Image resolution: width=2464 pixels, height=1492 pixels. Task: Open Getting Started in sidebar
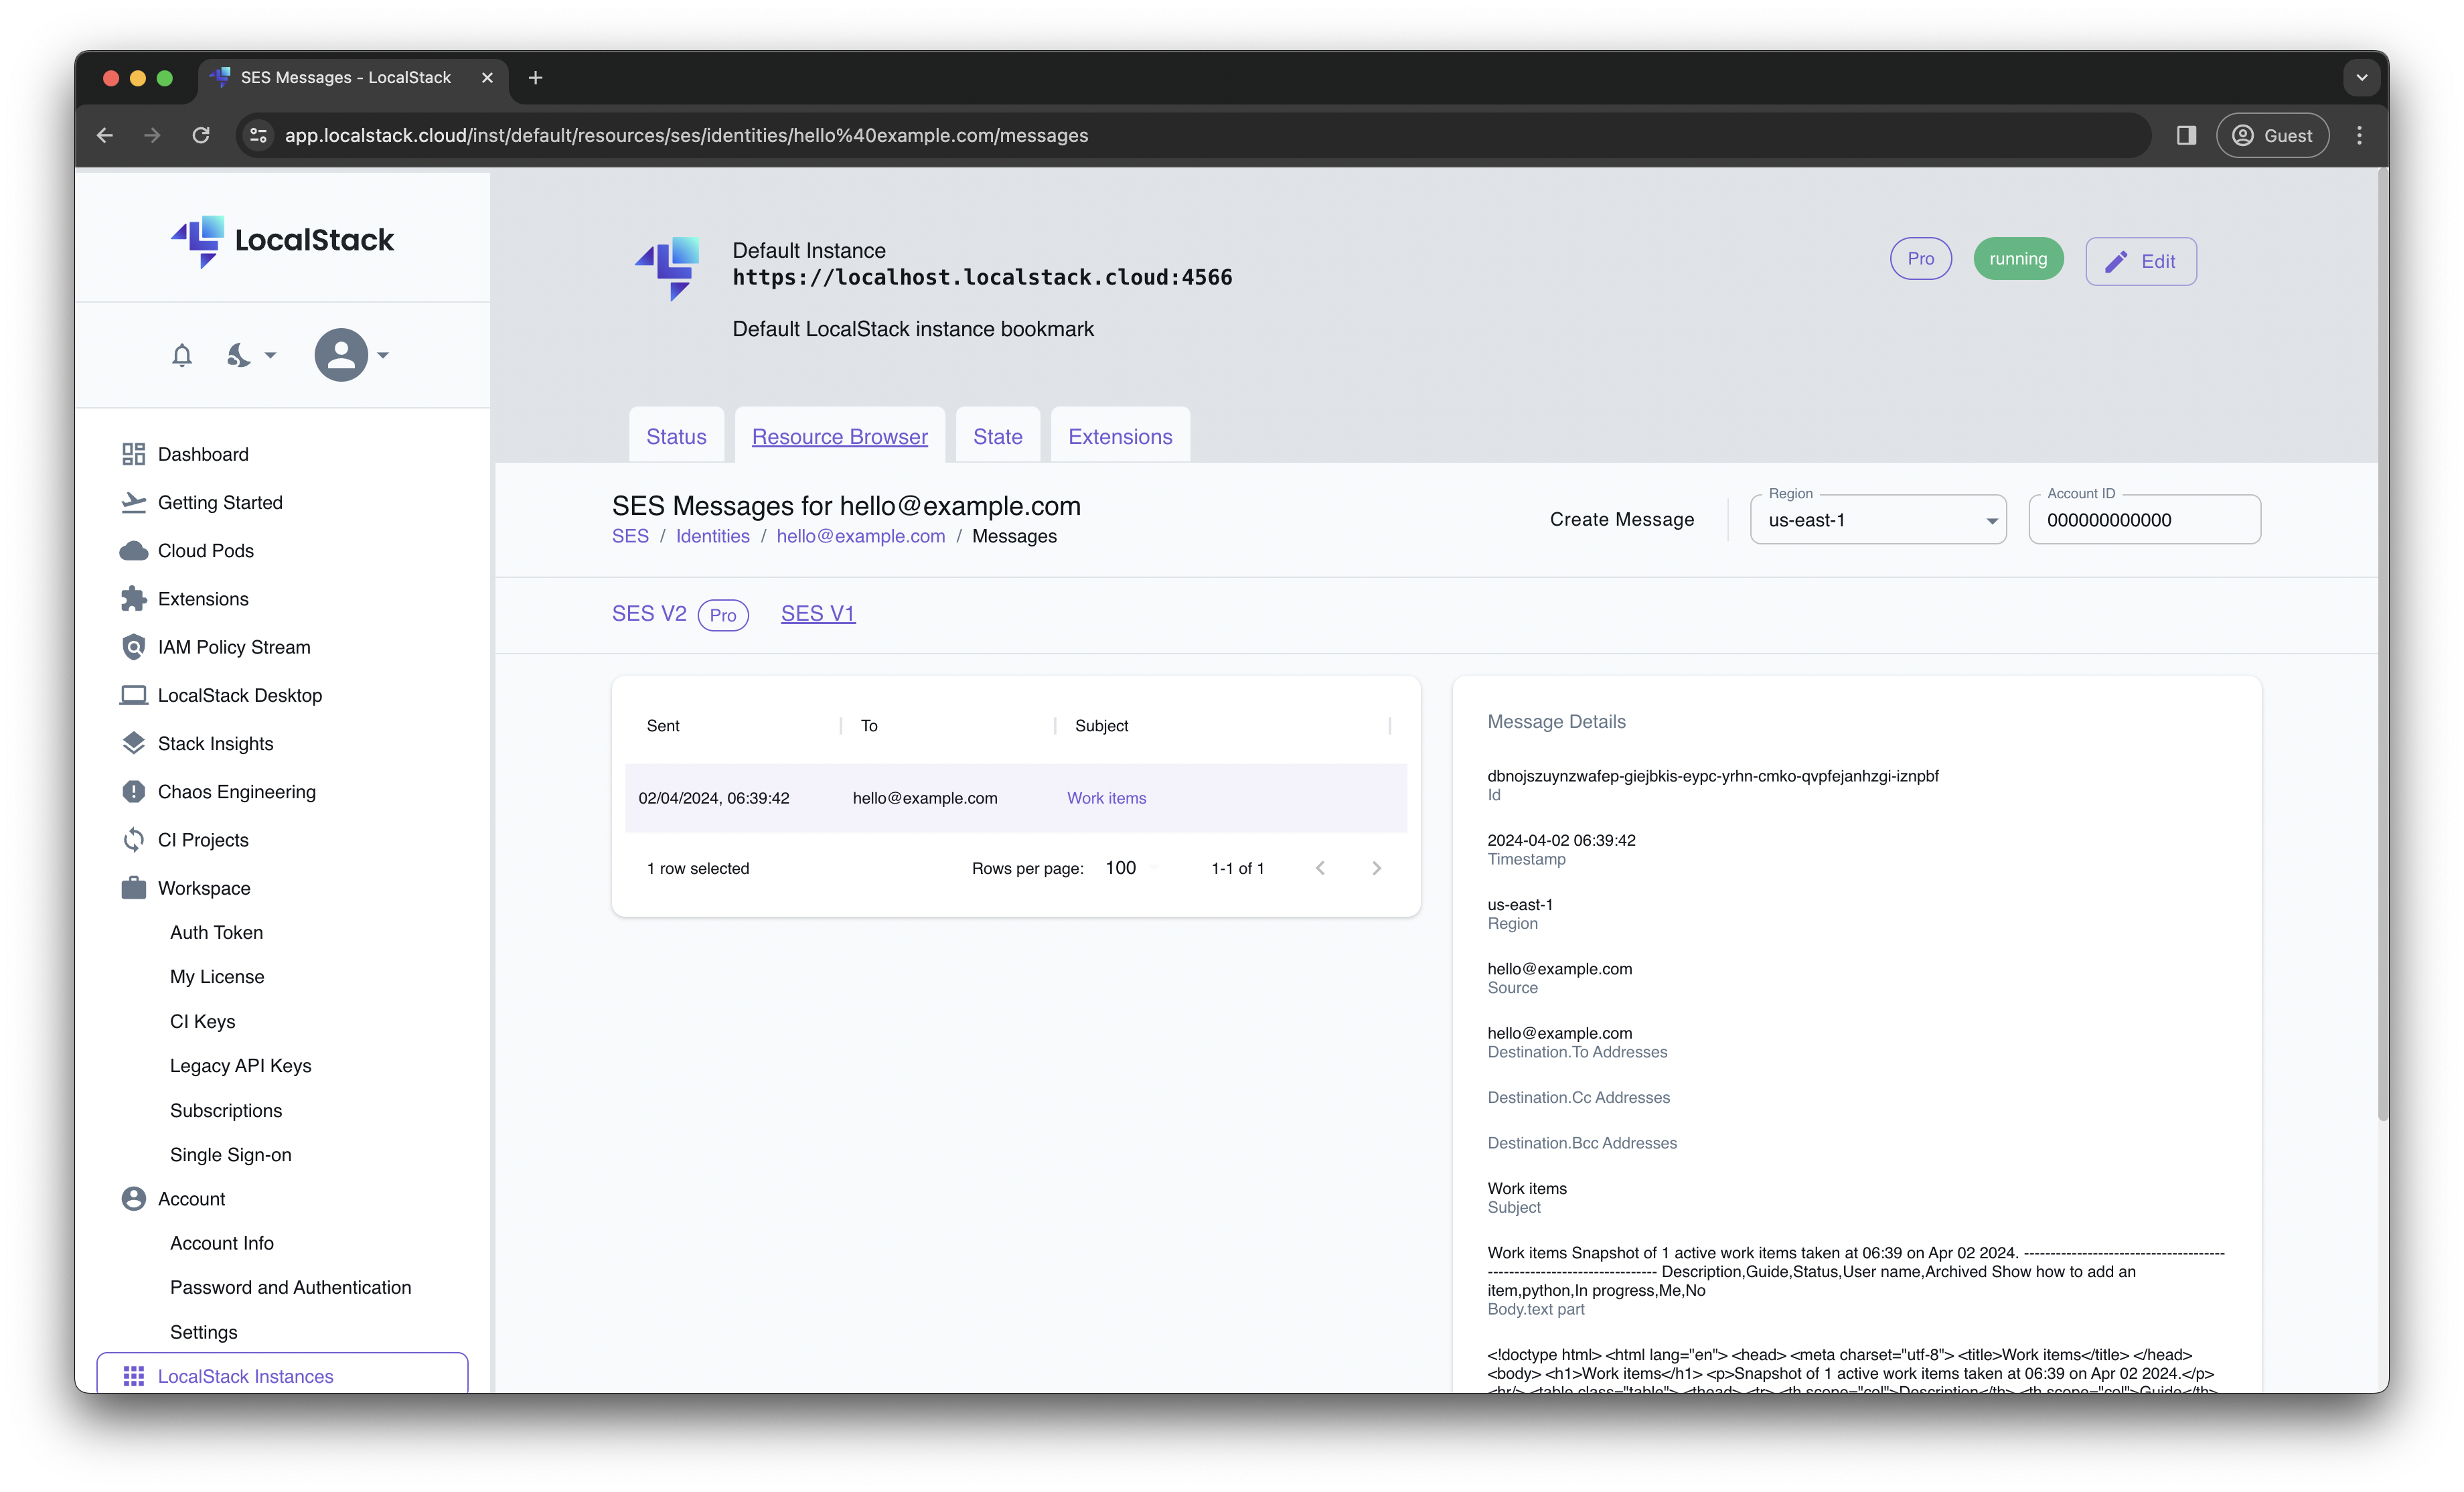pos(220,502)
